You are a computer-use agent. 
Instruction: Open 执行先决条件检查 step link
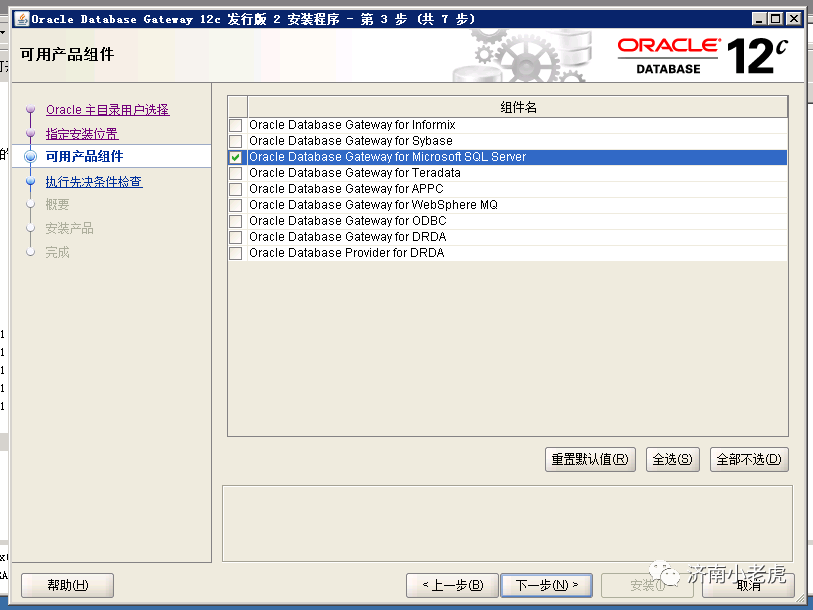pyautogui.click(x=94, y=182)
